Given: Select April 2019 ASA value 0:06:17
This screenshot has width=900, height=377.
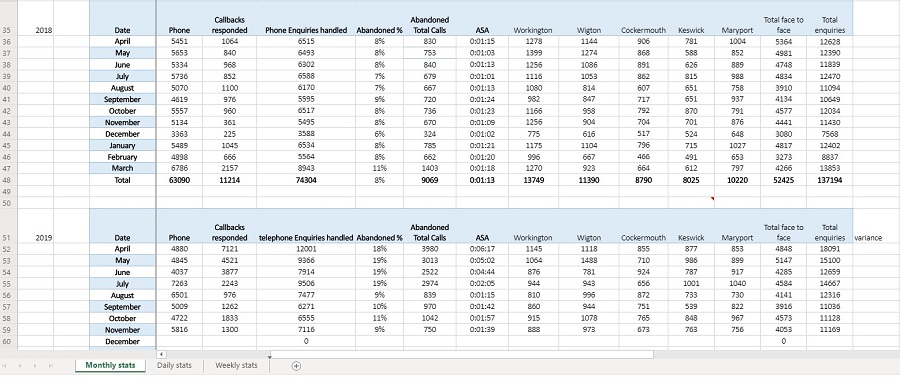Looking at the screenshot, I should [482, 249].
